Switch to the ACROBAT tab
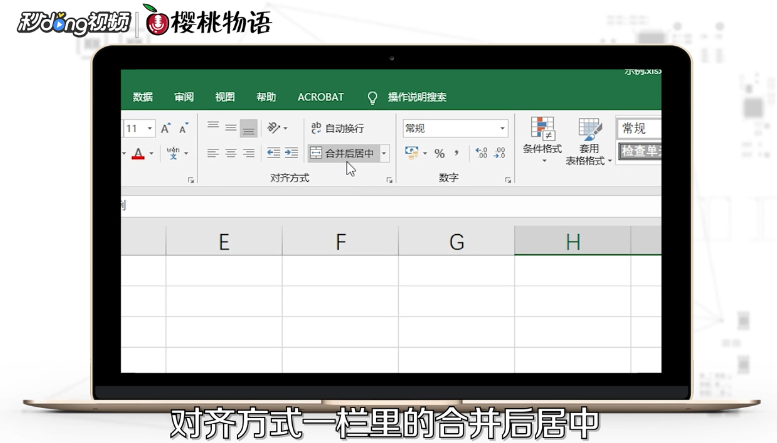 click(x=321, y=97)
